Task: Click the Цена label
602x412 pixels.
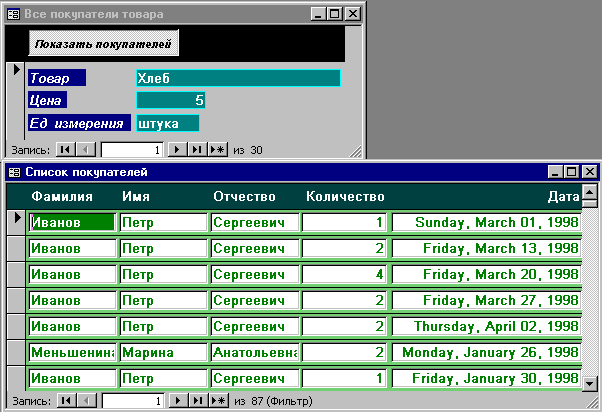Action: pyautogui.click(x=47, y=100)
